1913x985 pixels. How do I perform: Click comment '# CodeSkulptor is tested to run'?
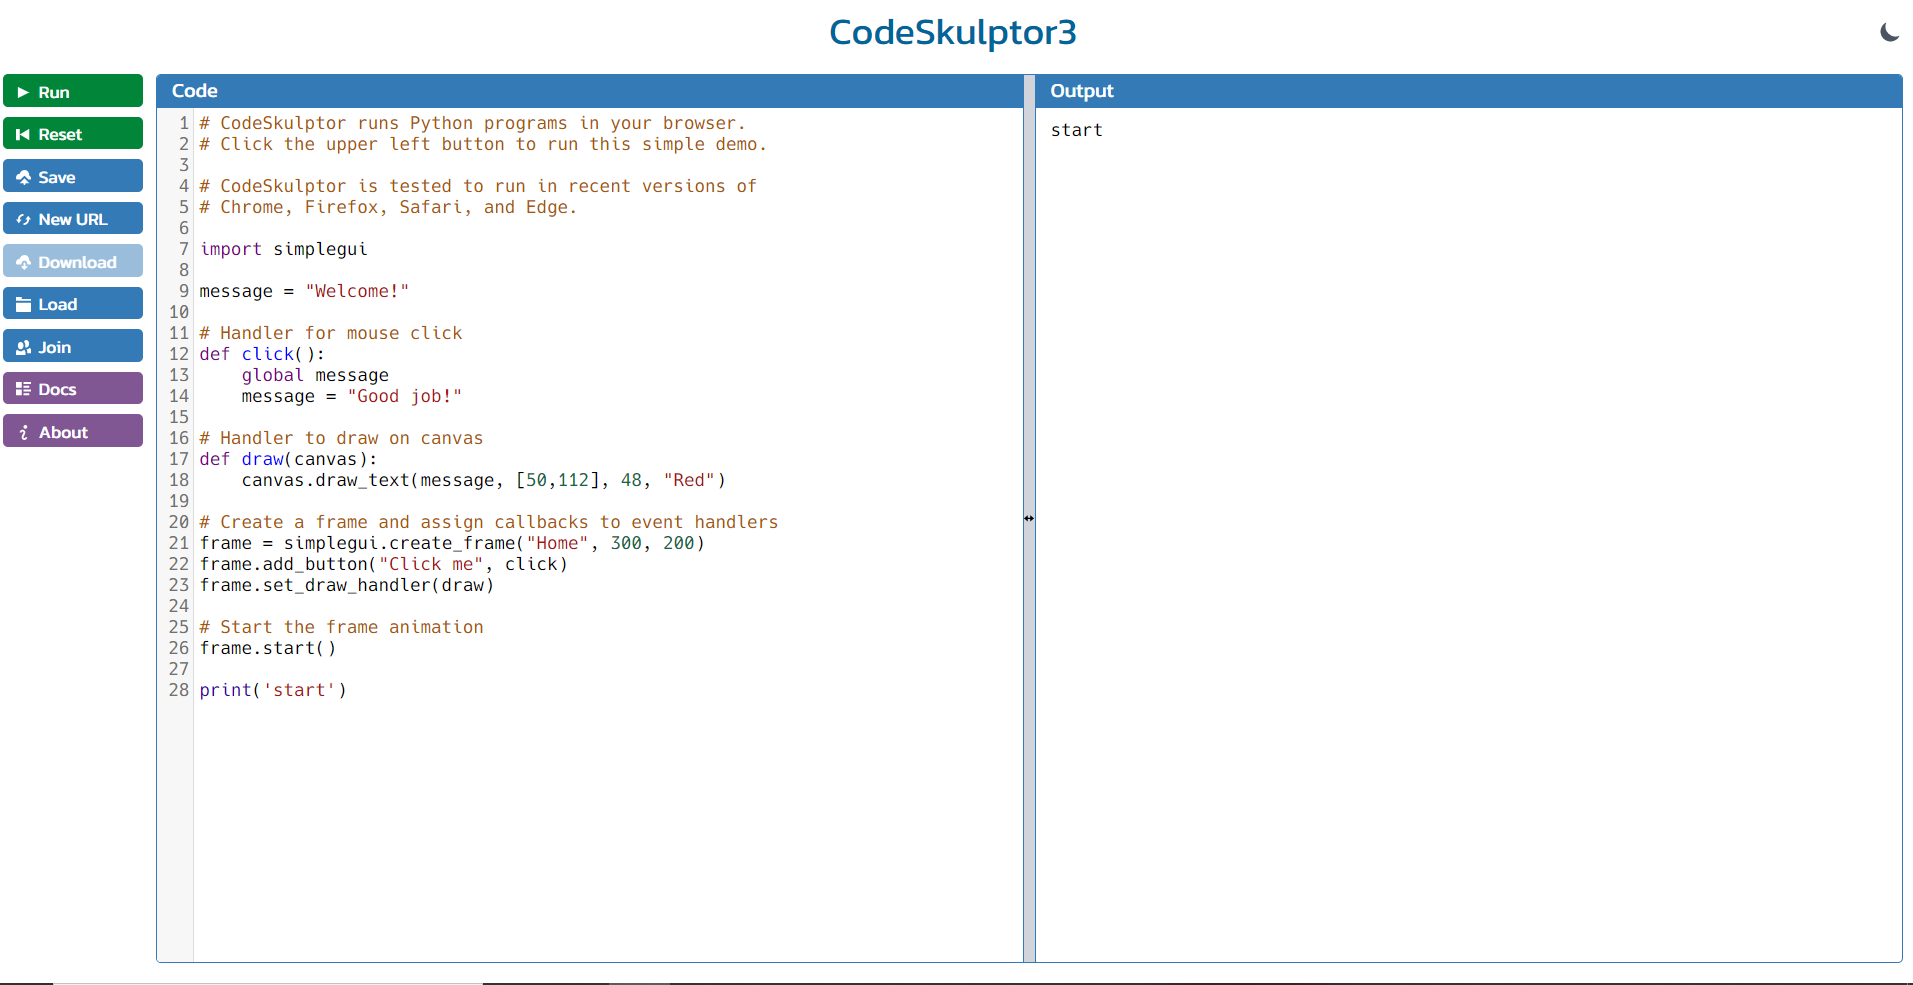[x=478, y=186]
